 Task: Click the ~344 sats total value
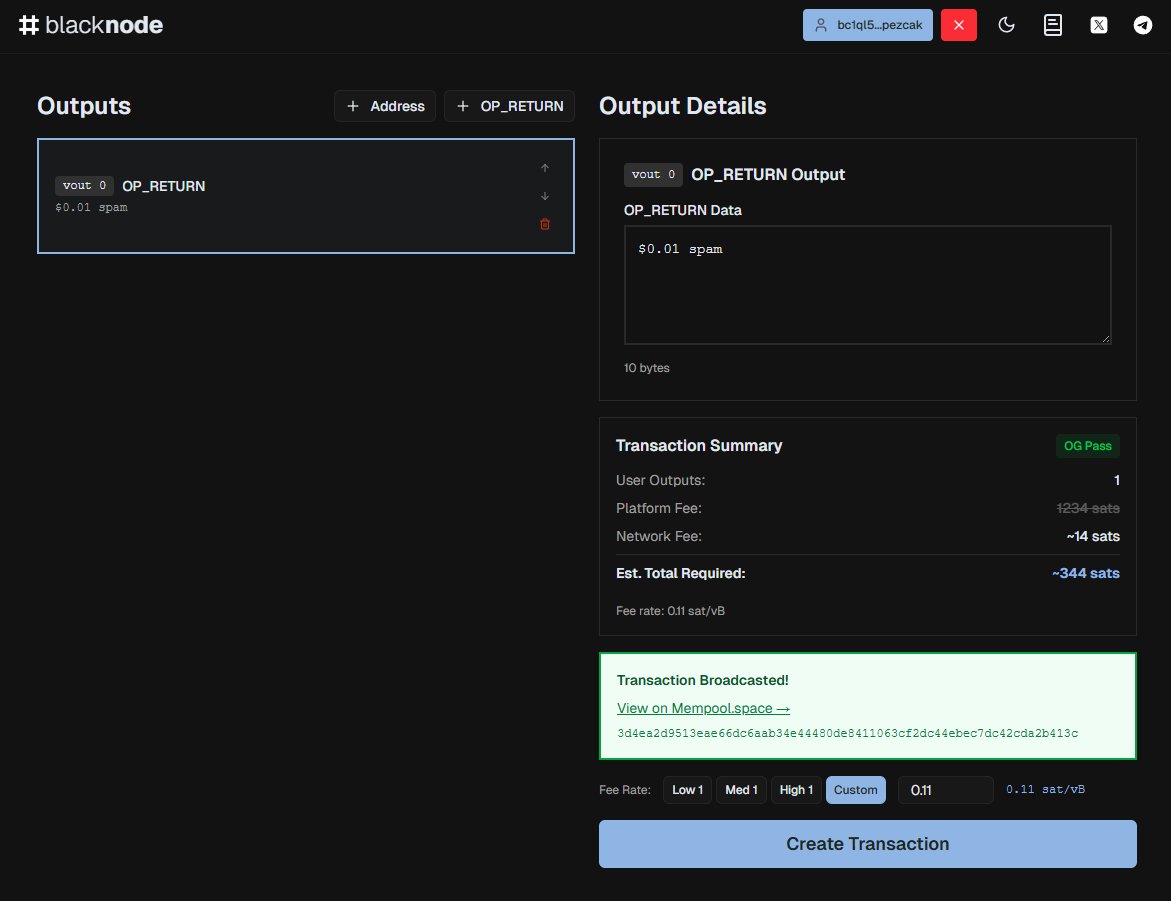1085,573
